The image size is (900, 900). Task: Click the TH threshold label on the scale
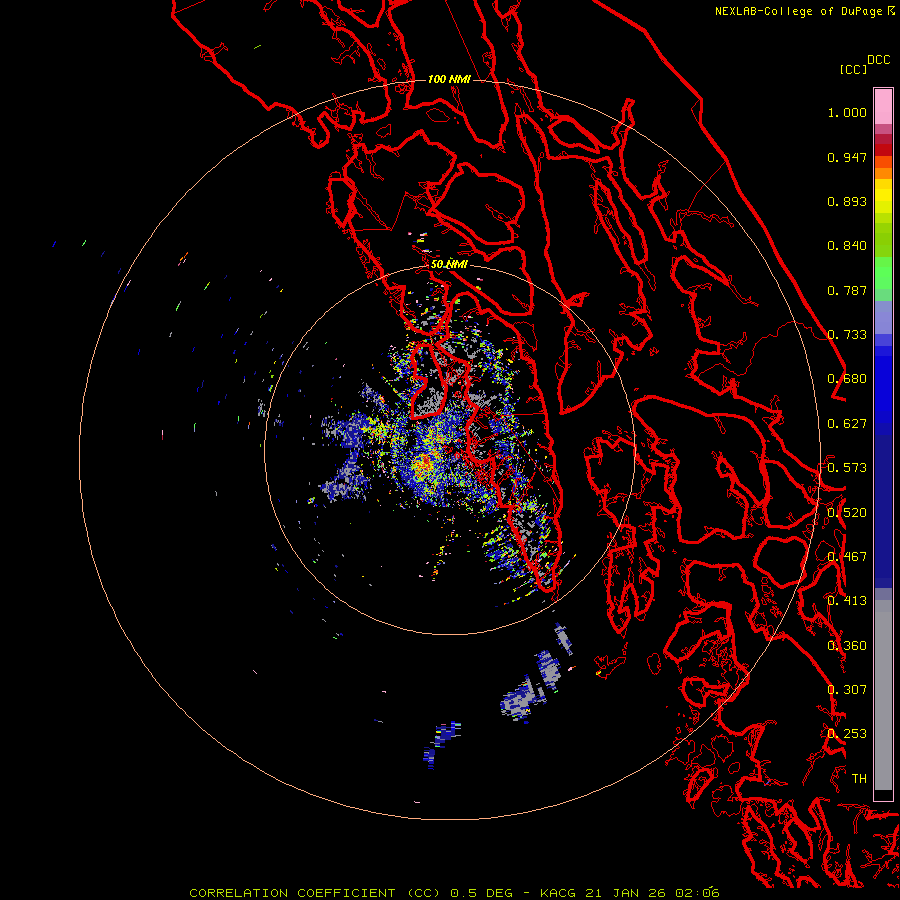coord(859,779)
